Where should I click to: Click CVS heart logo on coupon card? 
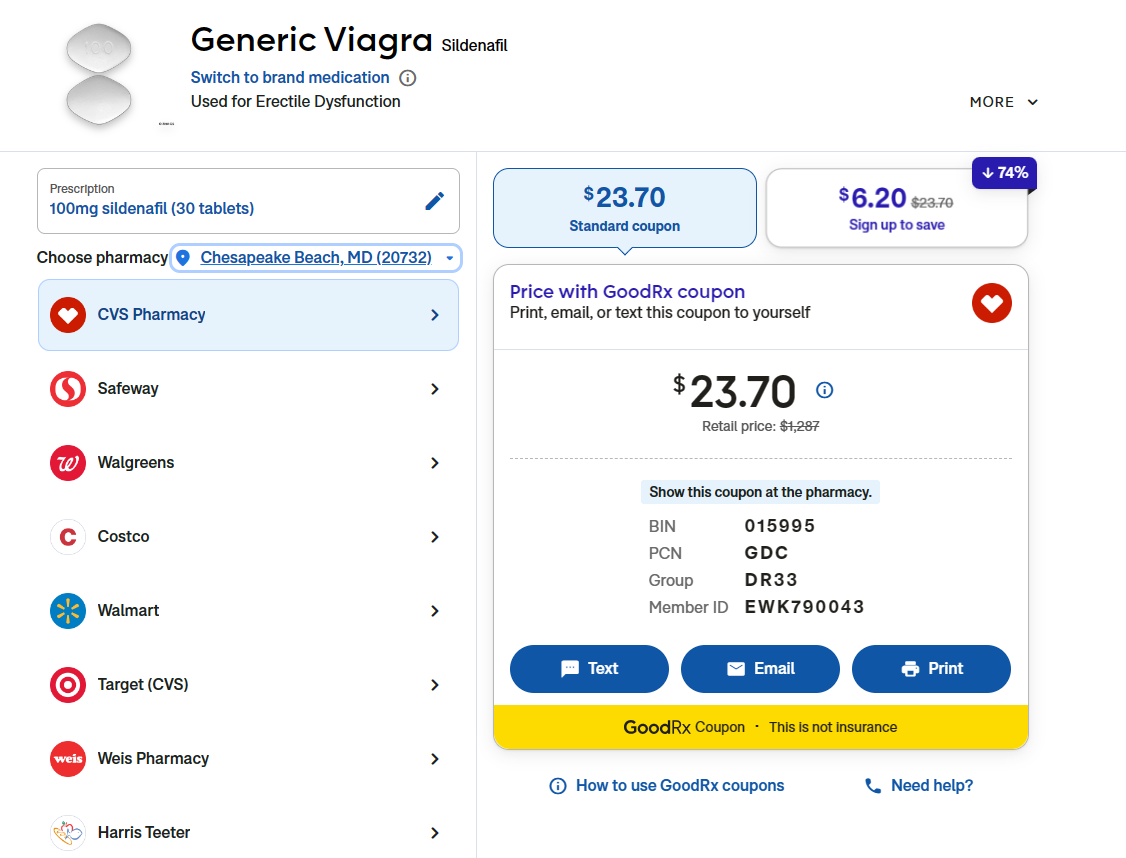(992, 303)
